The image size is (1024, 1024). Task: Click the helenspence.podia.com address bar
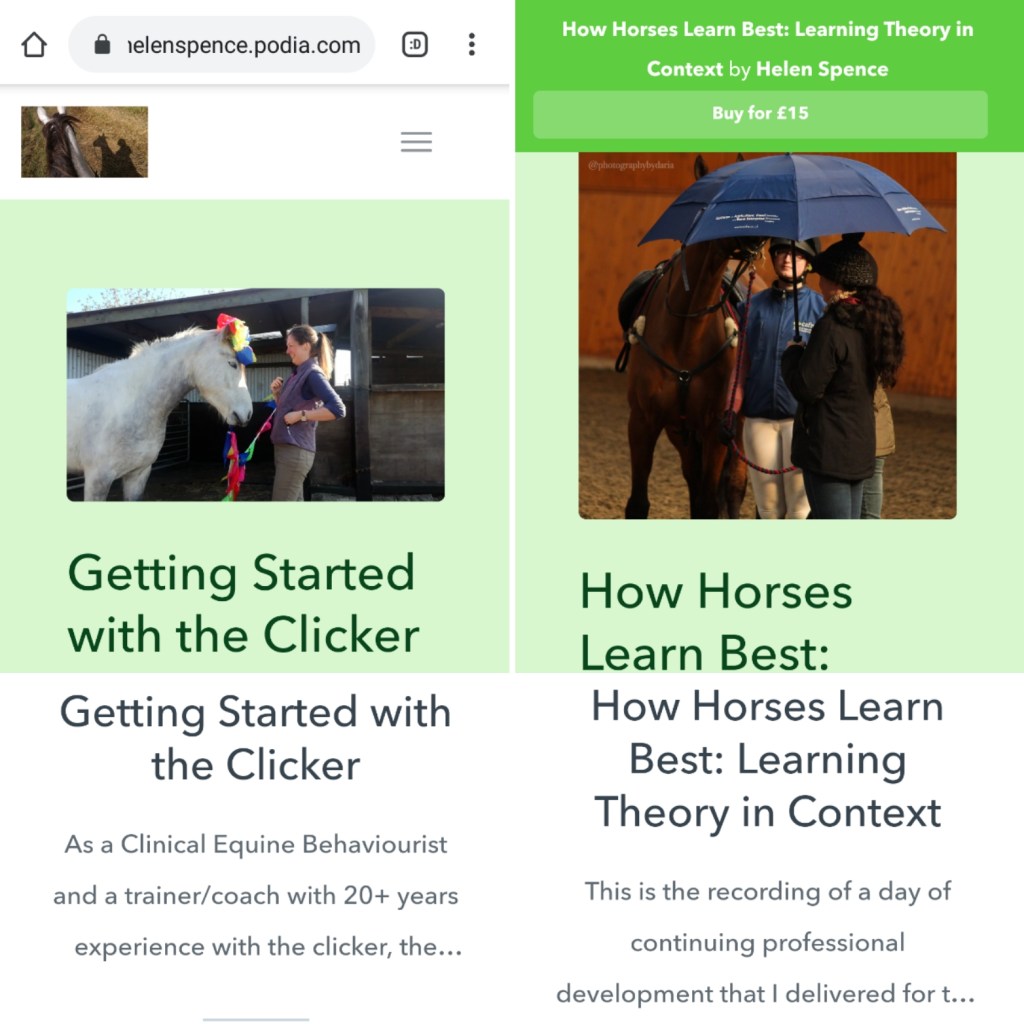(222, 44)
